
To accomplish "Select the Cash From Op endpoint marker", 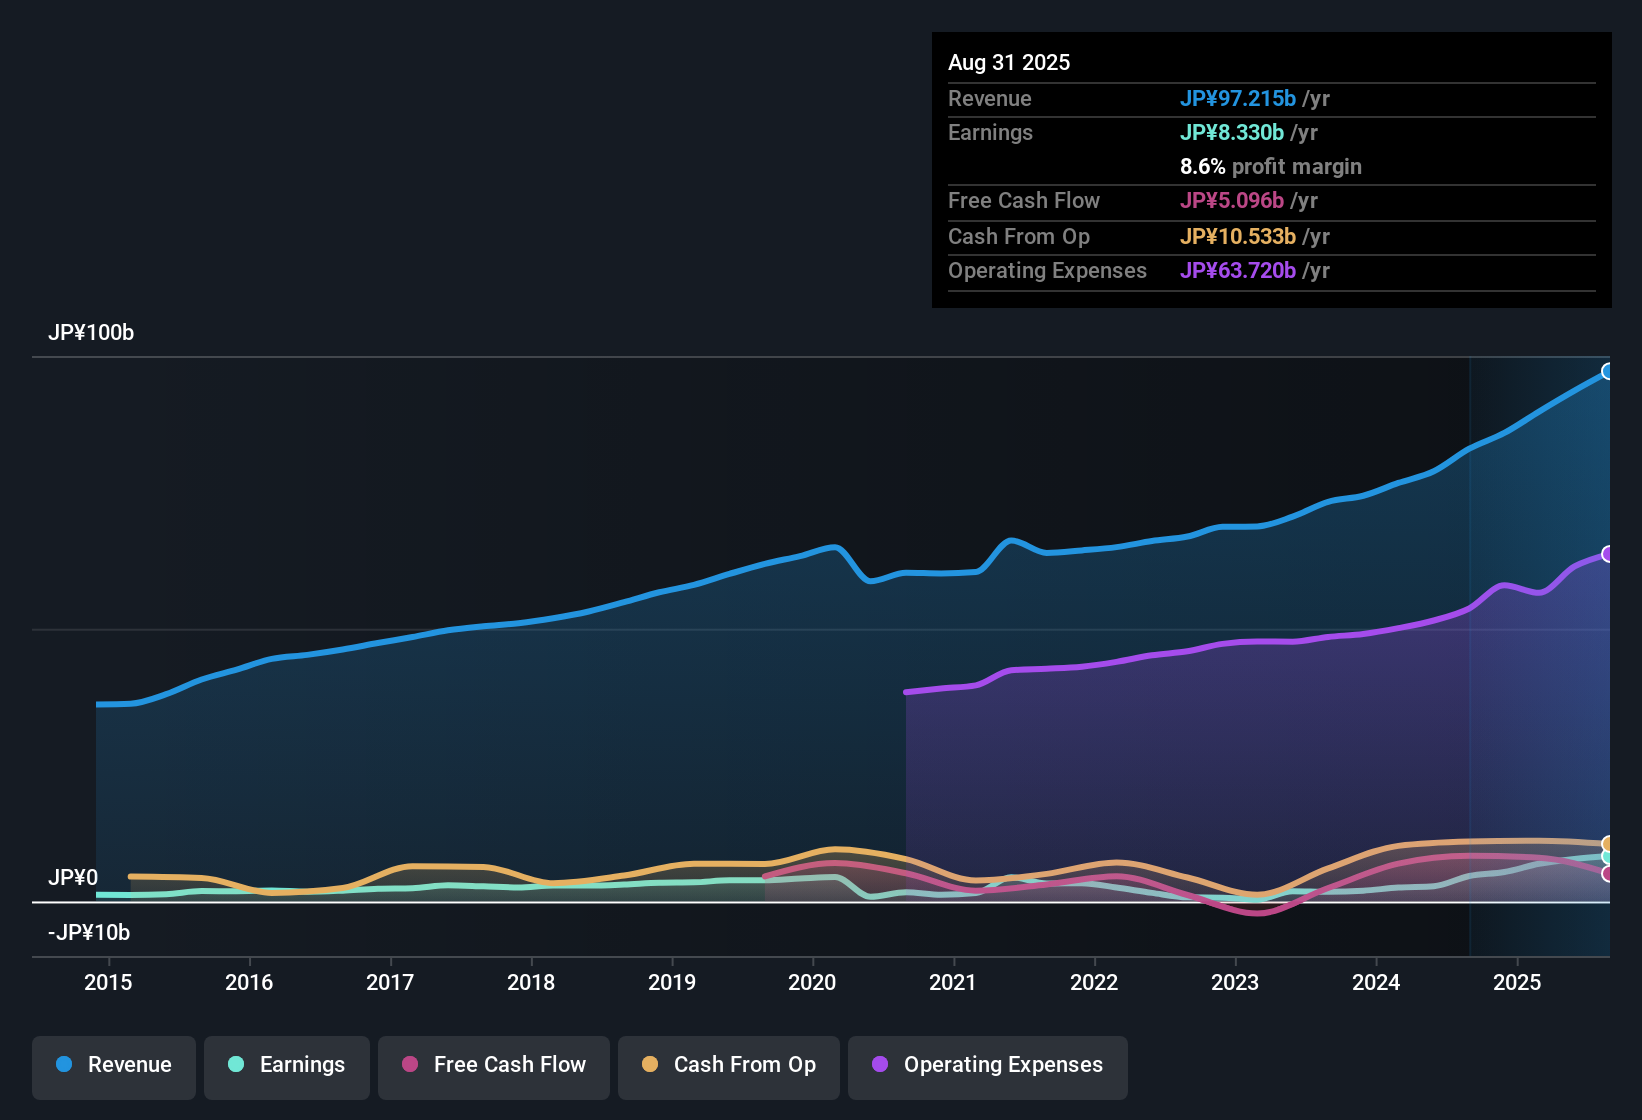I will [1607, 845].
